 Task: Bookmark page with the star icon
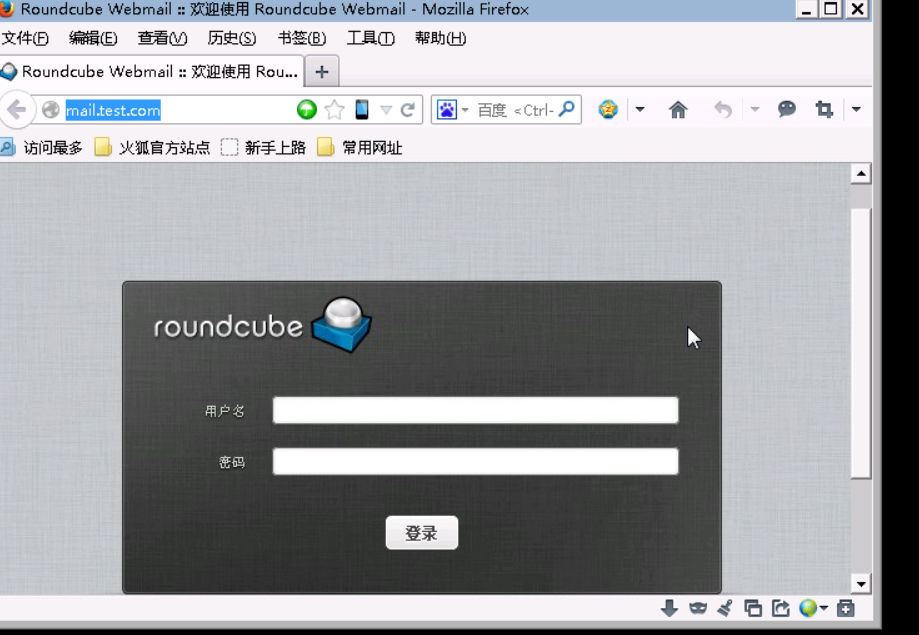pyautogui.click(x=335, y=110)
